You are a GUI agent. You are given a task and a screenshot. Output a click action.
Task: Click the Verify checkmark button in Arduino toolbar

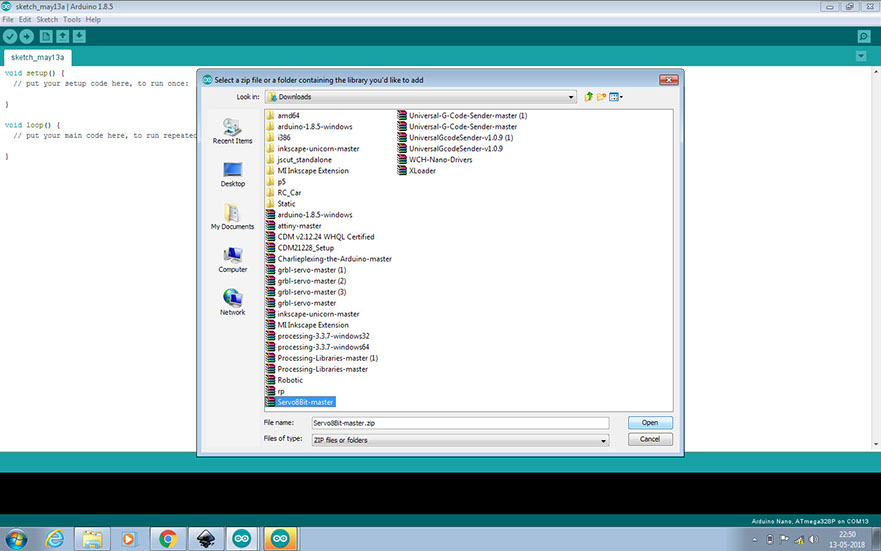tap(10, 37)
